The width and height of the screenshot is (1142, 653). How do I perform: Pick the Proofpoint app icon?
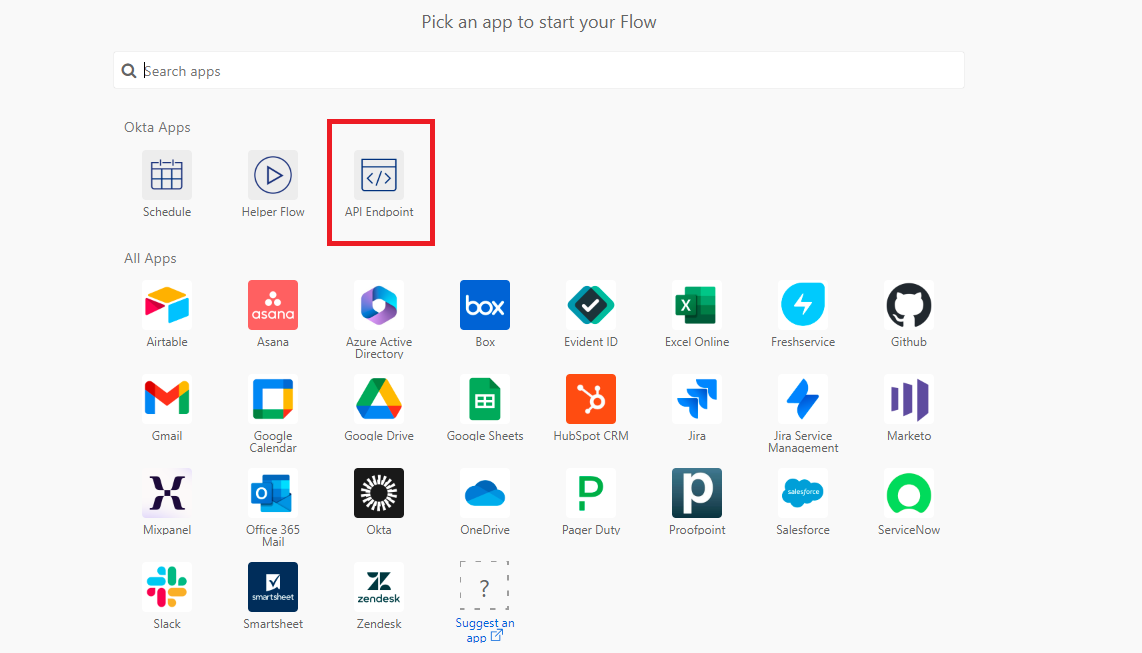tap(697, 493)
